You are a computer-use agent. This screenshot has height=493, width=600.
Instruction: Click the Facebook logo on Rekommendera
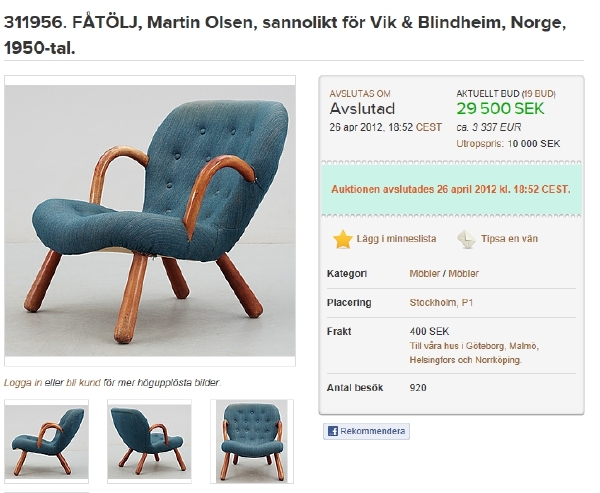[333, 431]
